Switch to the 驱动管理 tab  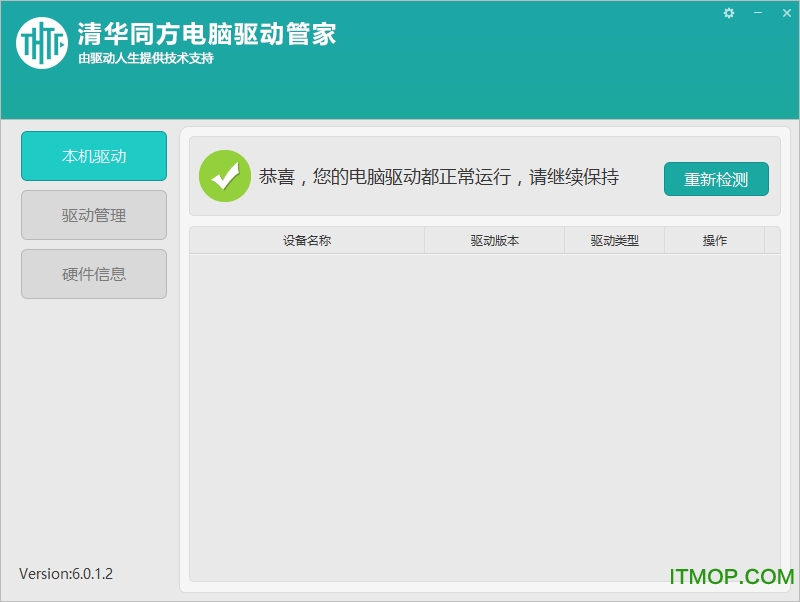coord(94,215)
